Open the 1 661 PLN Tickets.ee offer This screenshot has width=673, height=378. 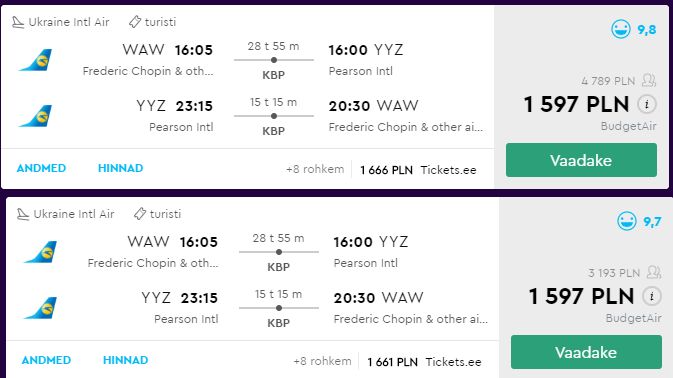424,362
